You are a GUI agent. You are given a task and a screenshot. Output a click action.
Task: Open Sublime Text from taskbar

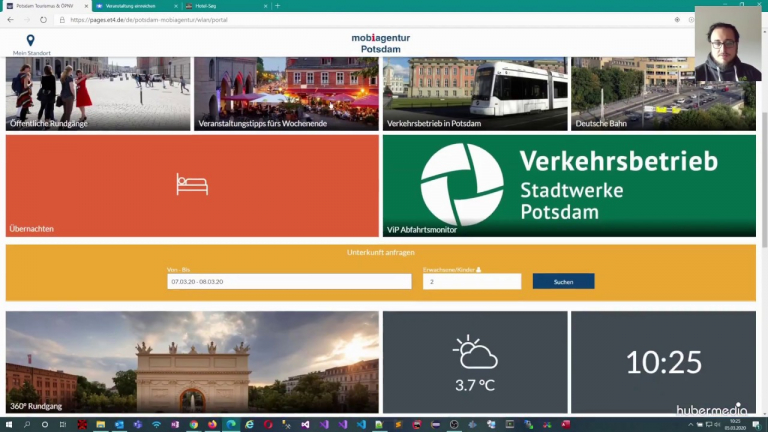398,425
